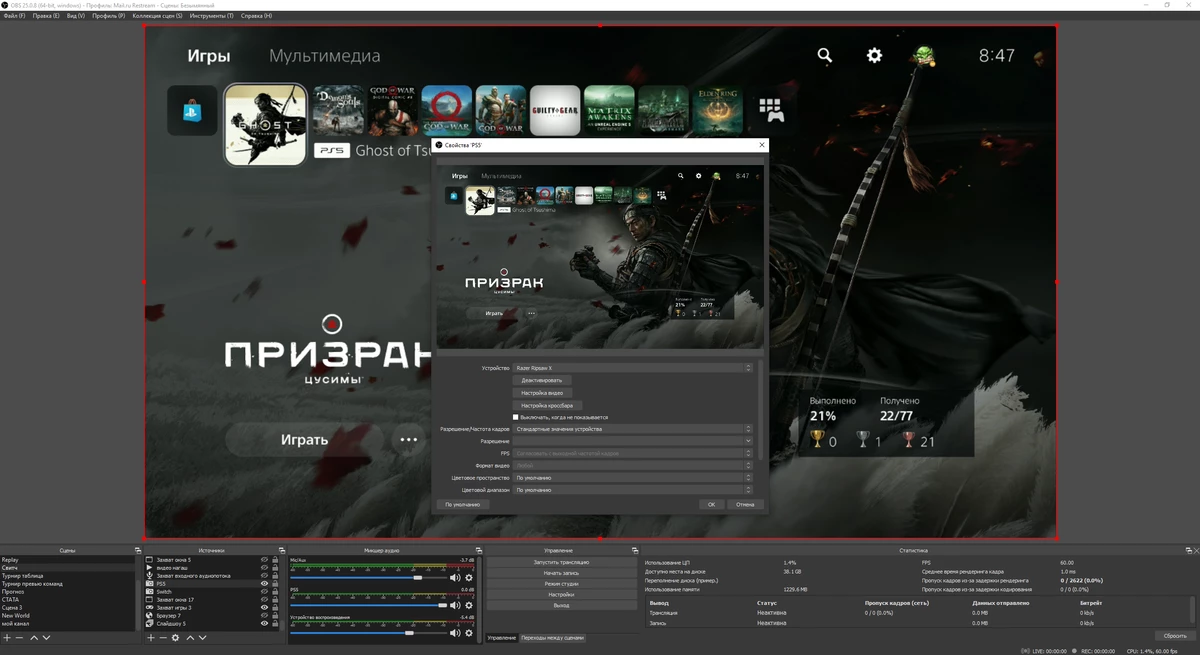1200x655 pixels.
Task: Switch to Переходы между сценами tab
Action: [x=552, y=638]
